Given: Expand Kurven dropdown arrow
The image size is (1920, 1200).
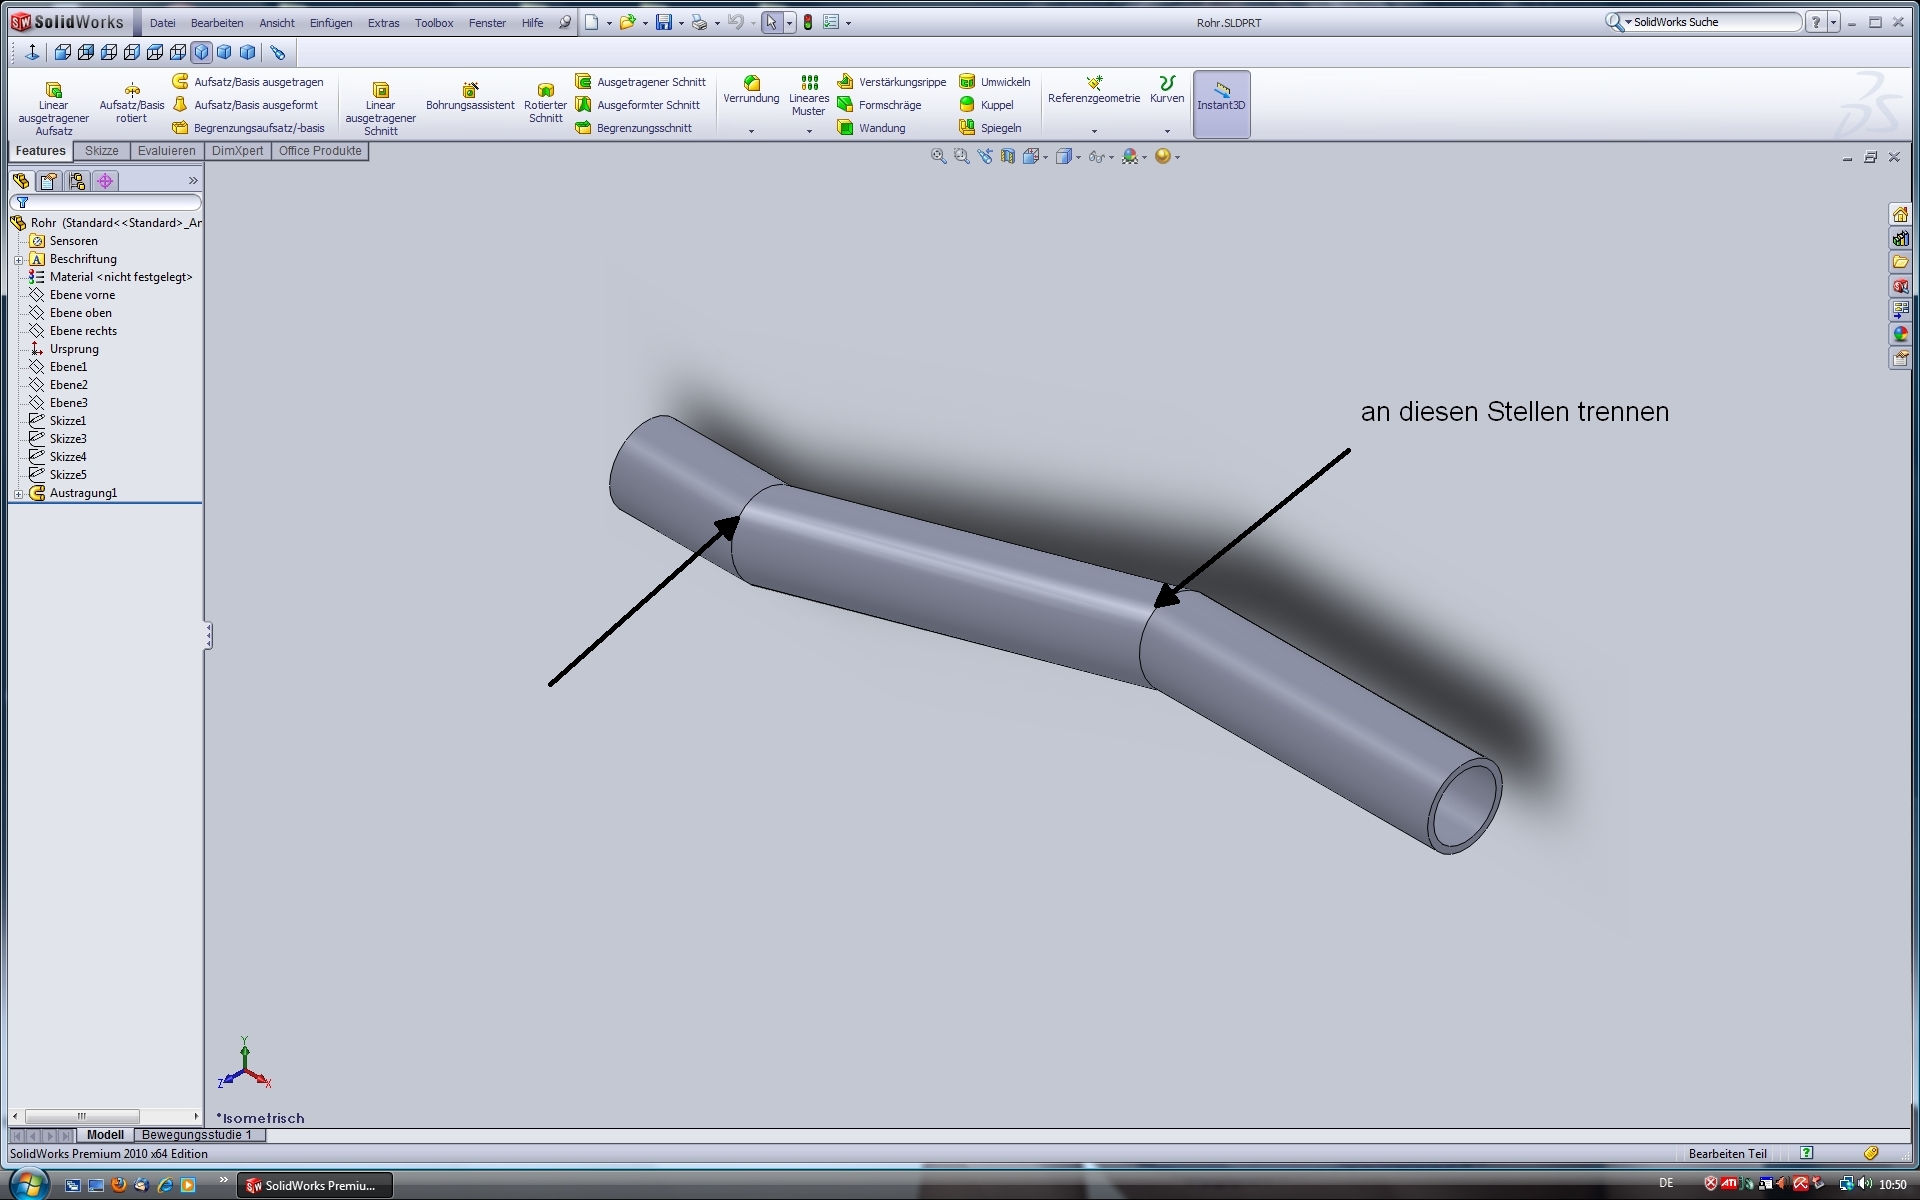Looking at the screenshot, I should tap(1167, 131).
